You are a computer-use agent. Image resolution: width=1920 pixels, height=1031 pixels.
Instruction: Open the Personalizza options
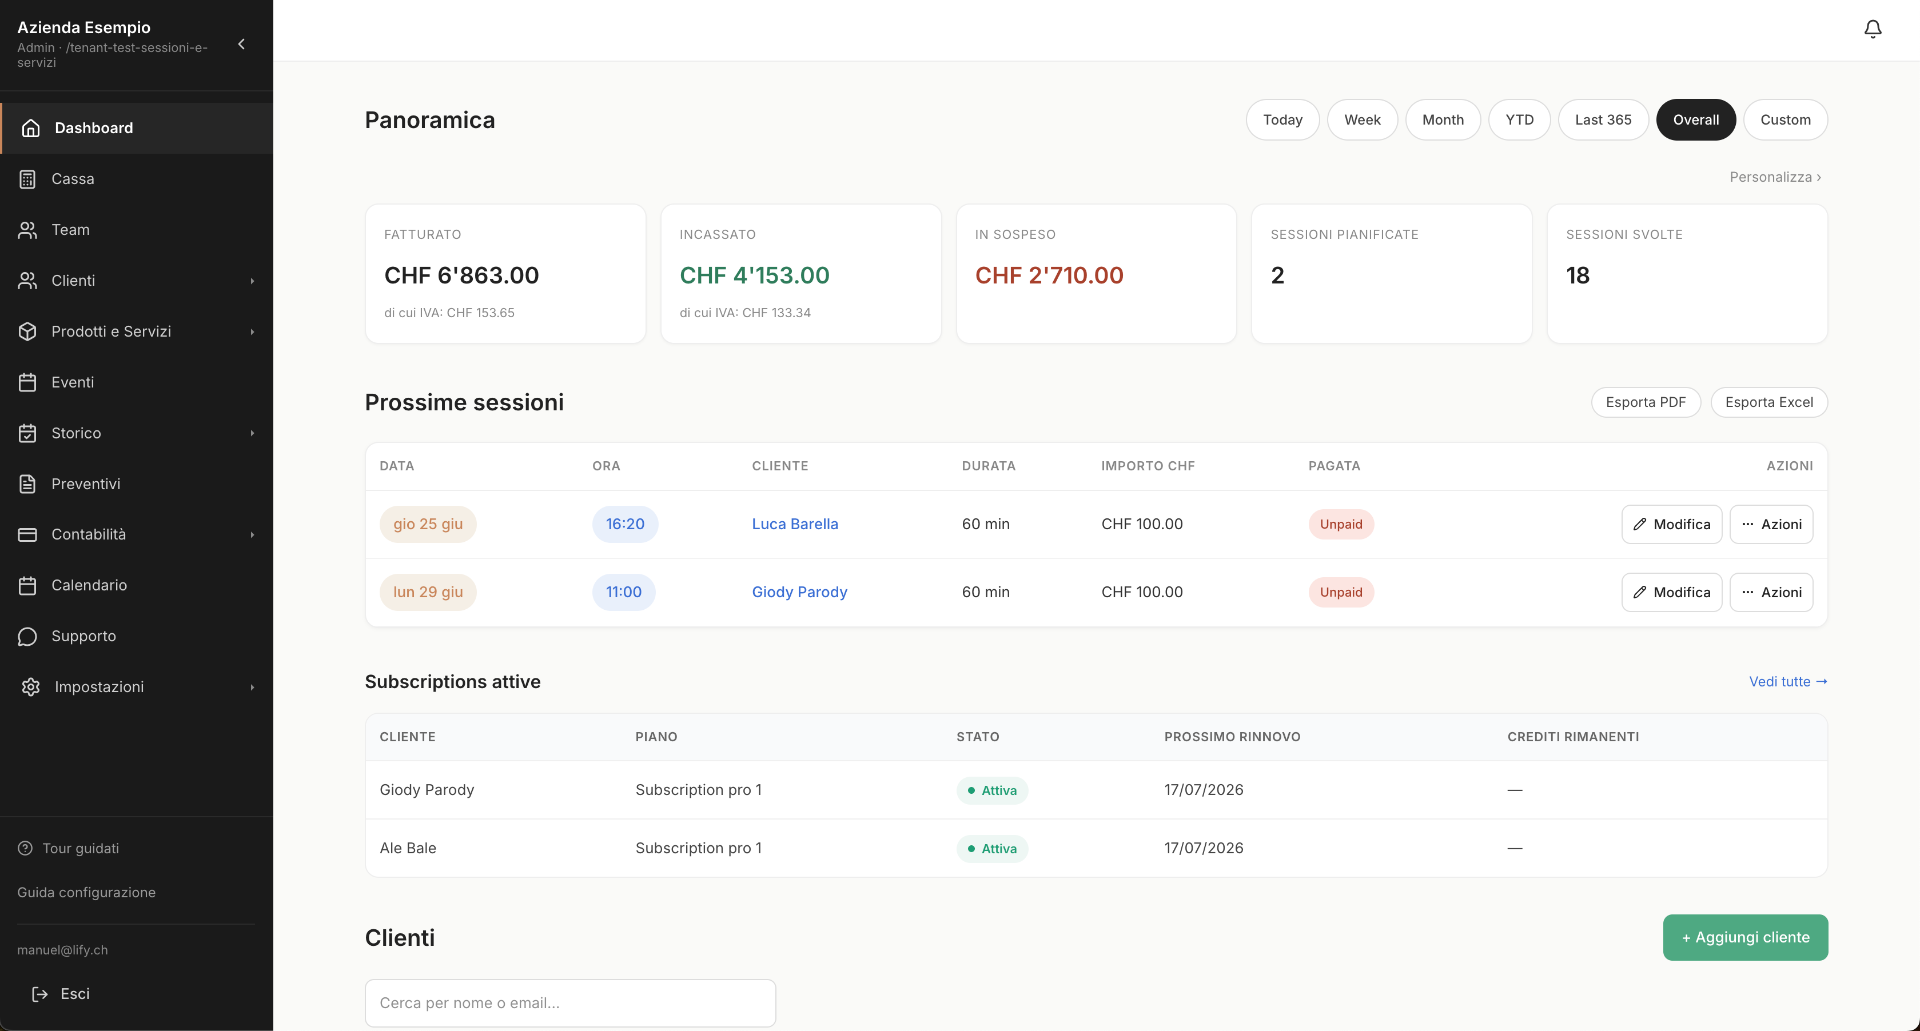point(1775,177)
